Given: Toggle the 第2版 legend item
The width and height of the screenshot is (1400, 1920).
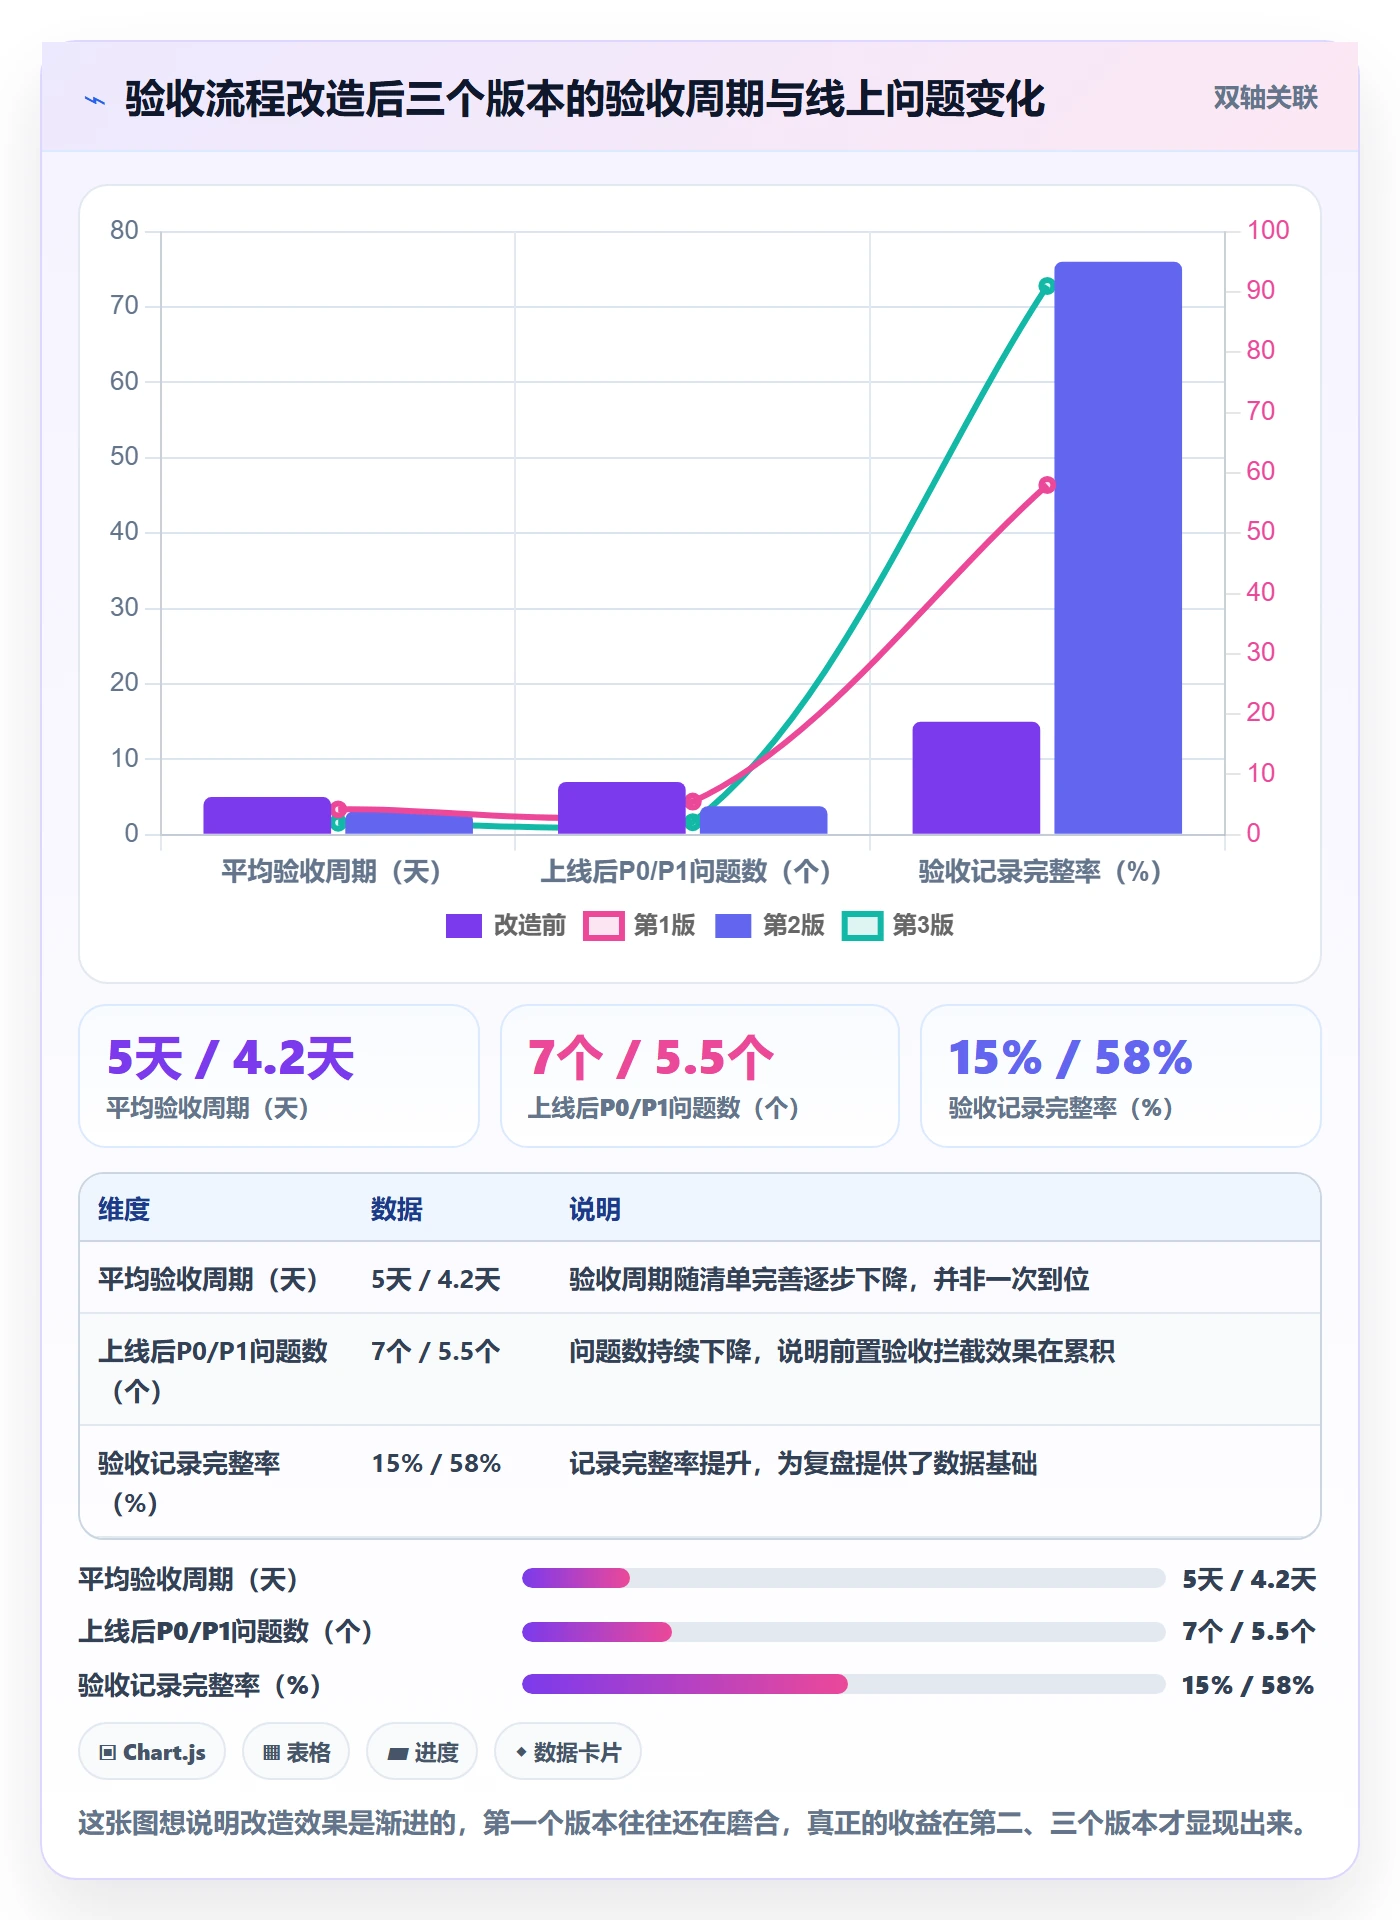Looking at the screenshot, I should (x=770, y=926).
